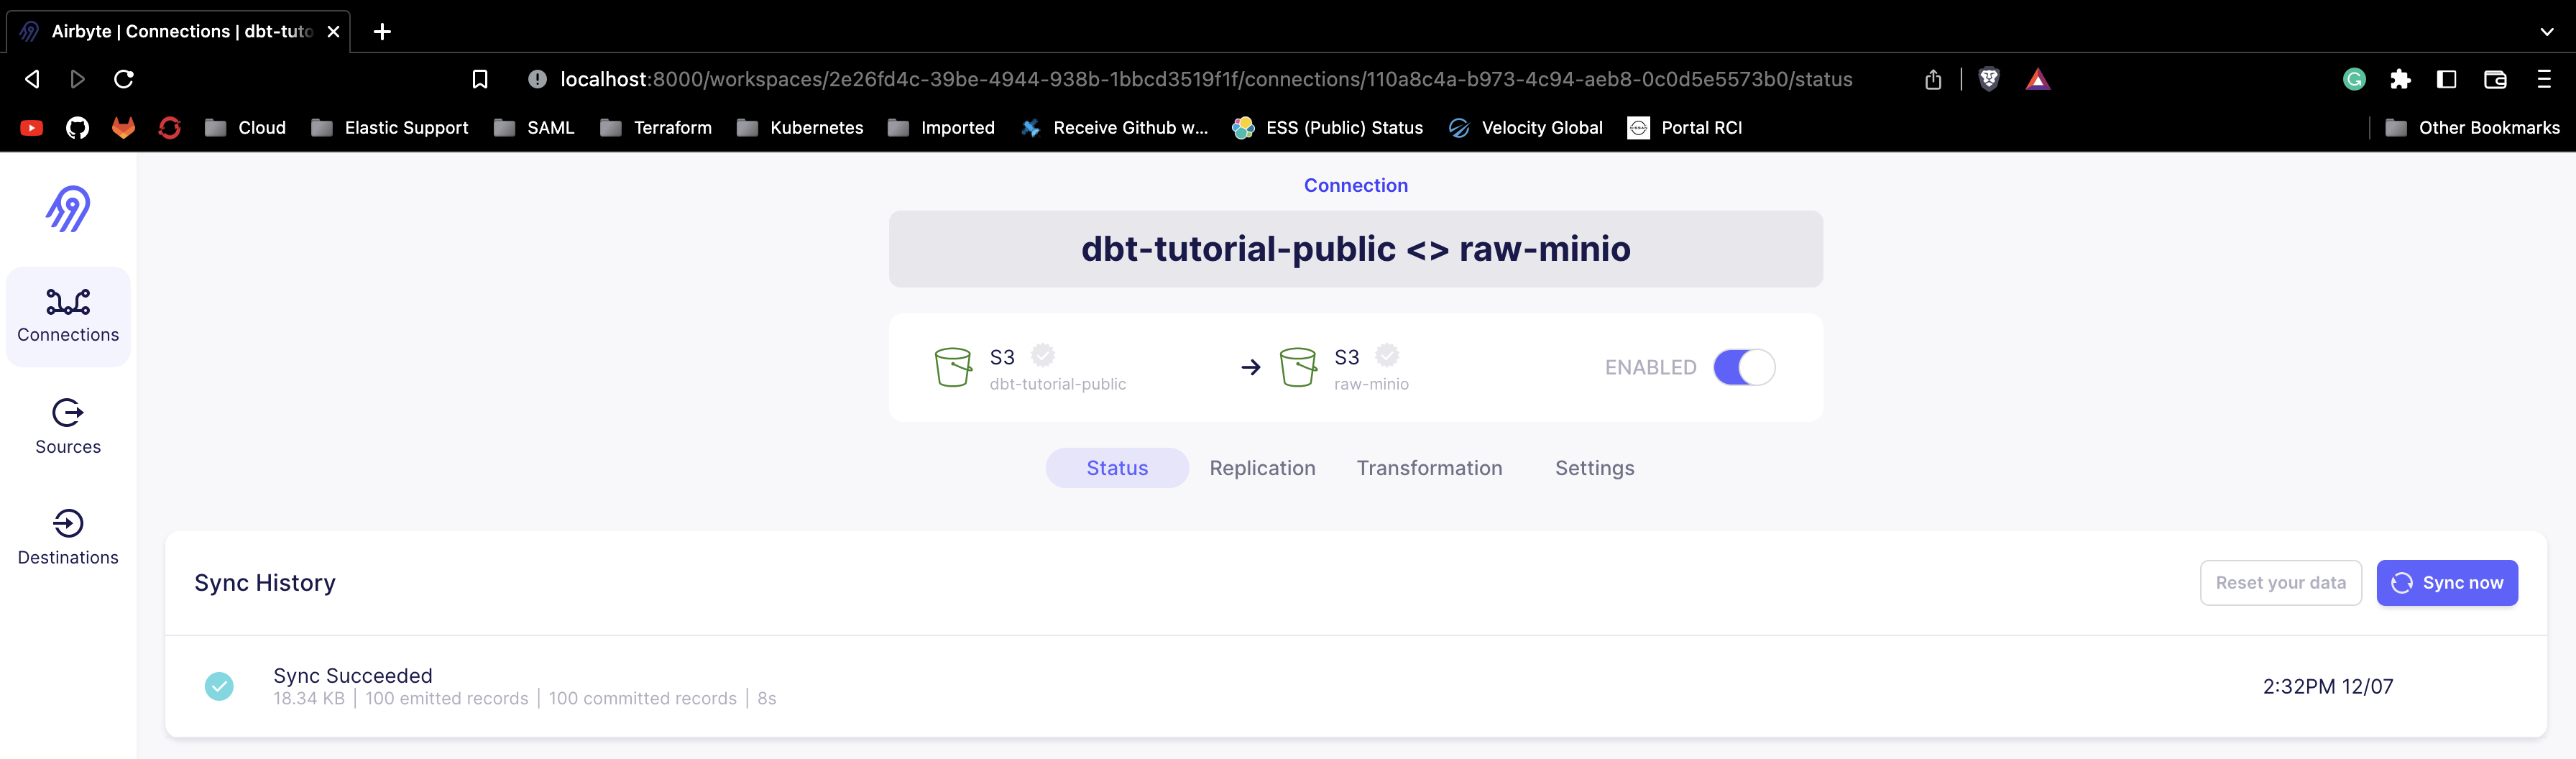Viewport: 2576px width, 759px height.
Task: Disable the connection with the ENABLED toggle
Action: 1744,367
